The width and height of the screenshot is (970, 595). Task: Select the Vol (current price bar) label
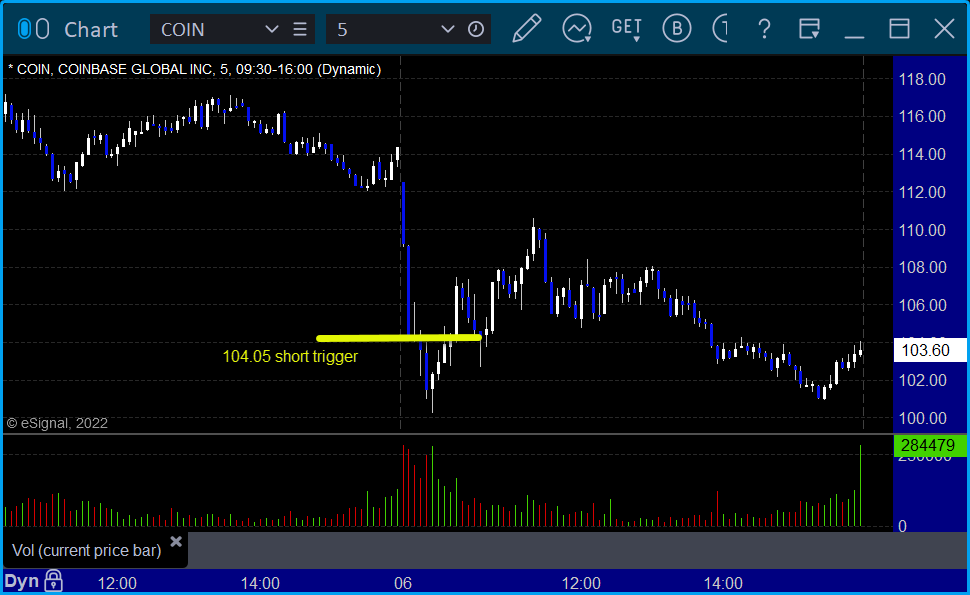[87, 550]
